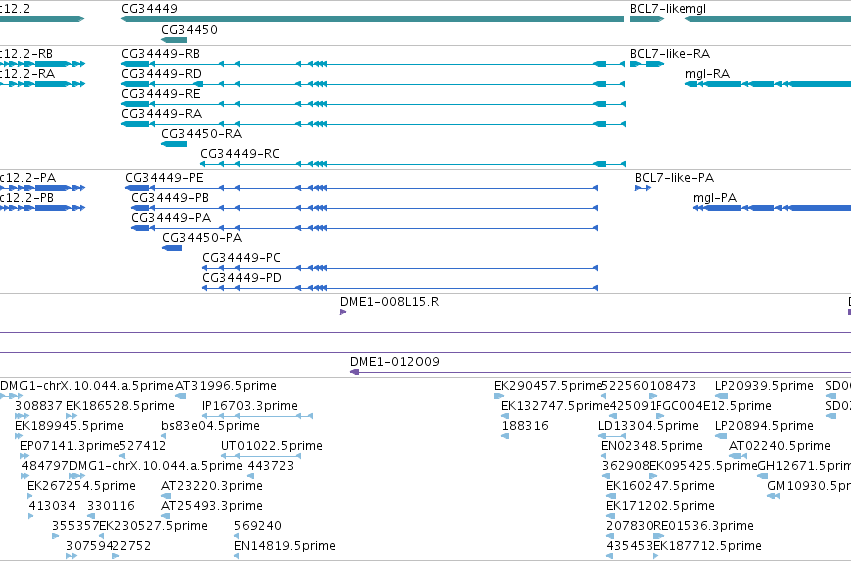Select the CG34450 gene label
851x561 pixels.
pyautogui.click(x=189, y=30)
